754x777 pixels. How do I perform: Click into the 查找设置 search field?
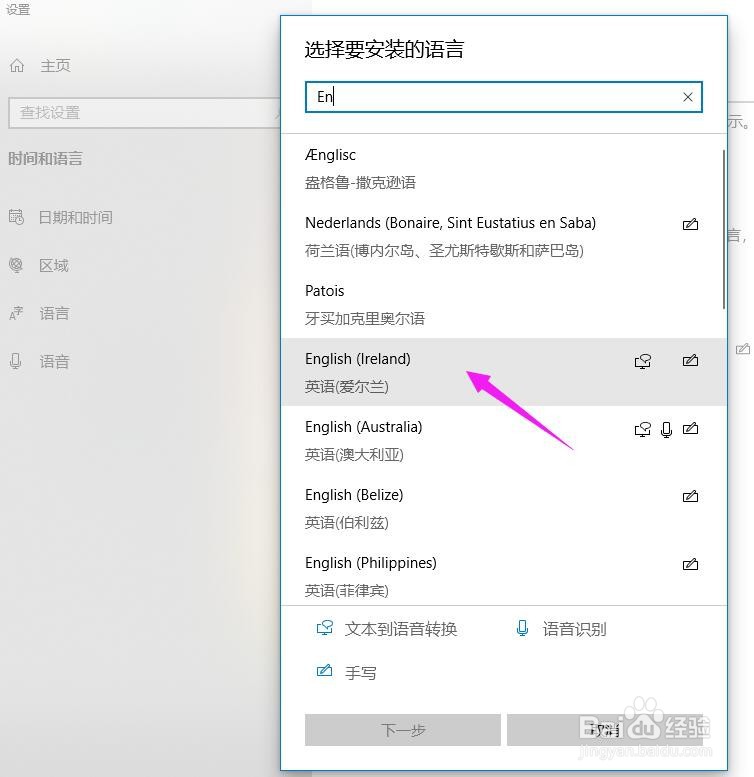pyautogui.click(x=144, y=113)
